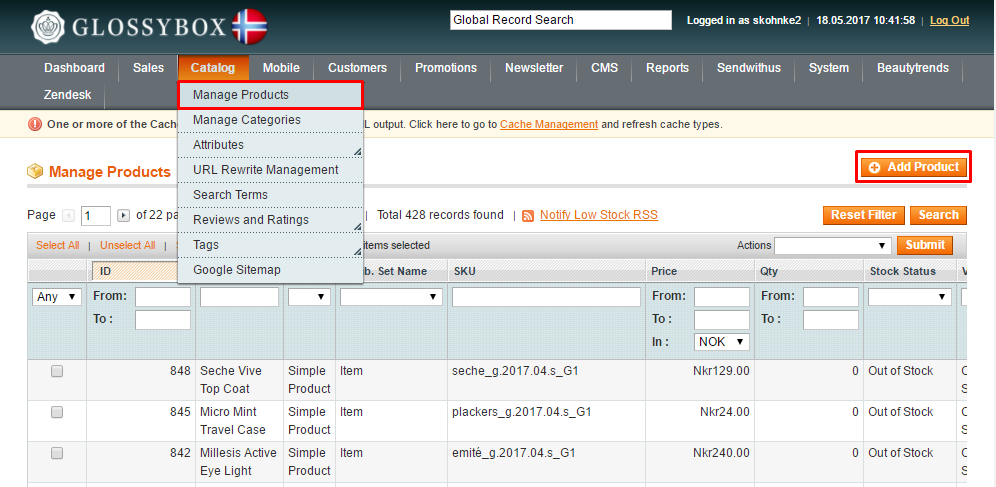The height and width of the screenshot is (487, 996).
Task: Click the Reset Filter button
Action: 863,215
